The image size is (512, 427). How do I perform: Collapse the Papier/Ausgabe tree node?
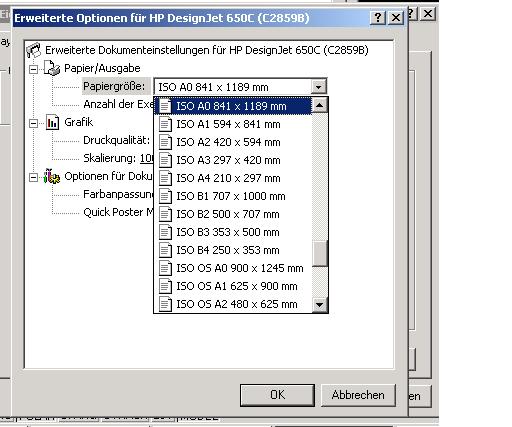33,69
